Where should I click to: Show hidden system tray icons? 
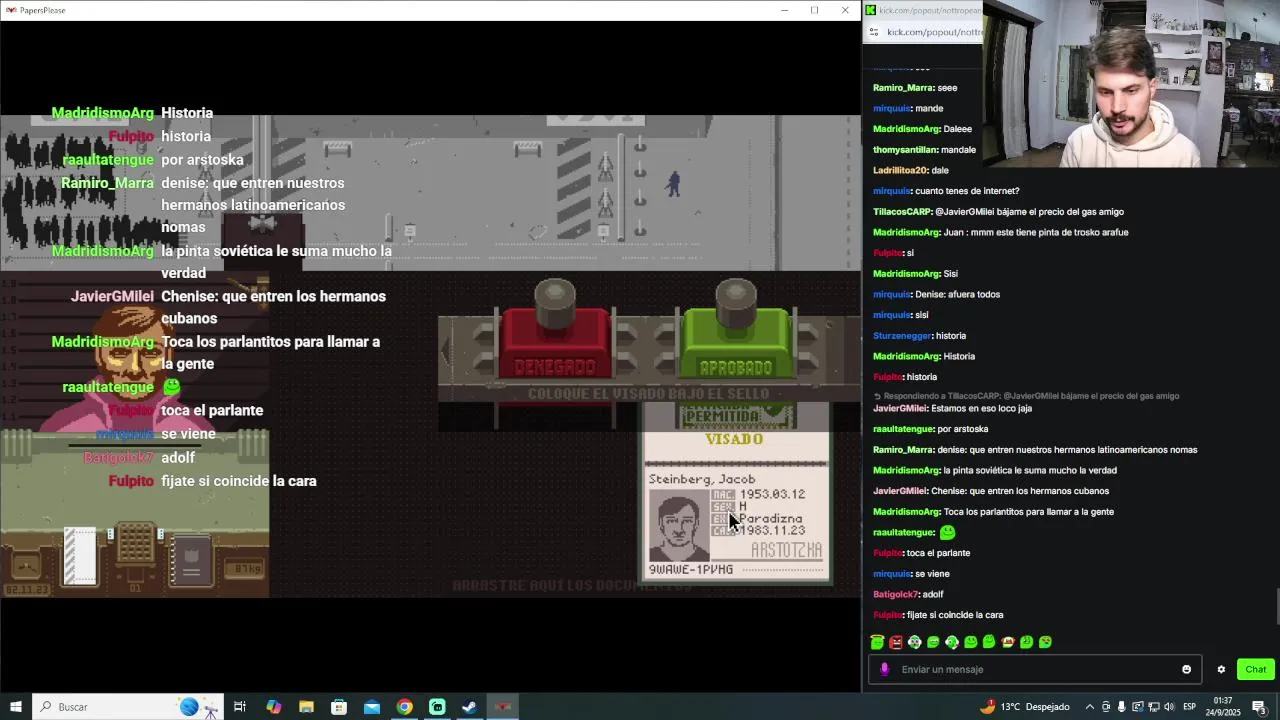point(1090,707)
